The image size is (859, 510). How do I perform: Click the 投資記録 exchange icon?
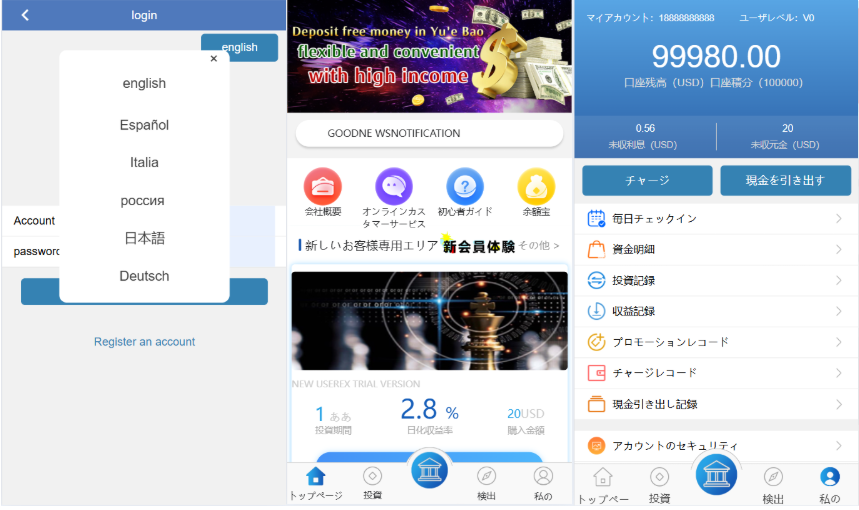[x=596, y=280]
